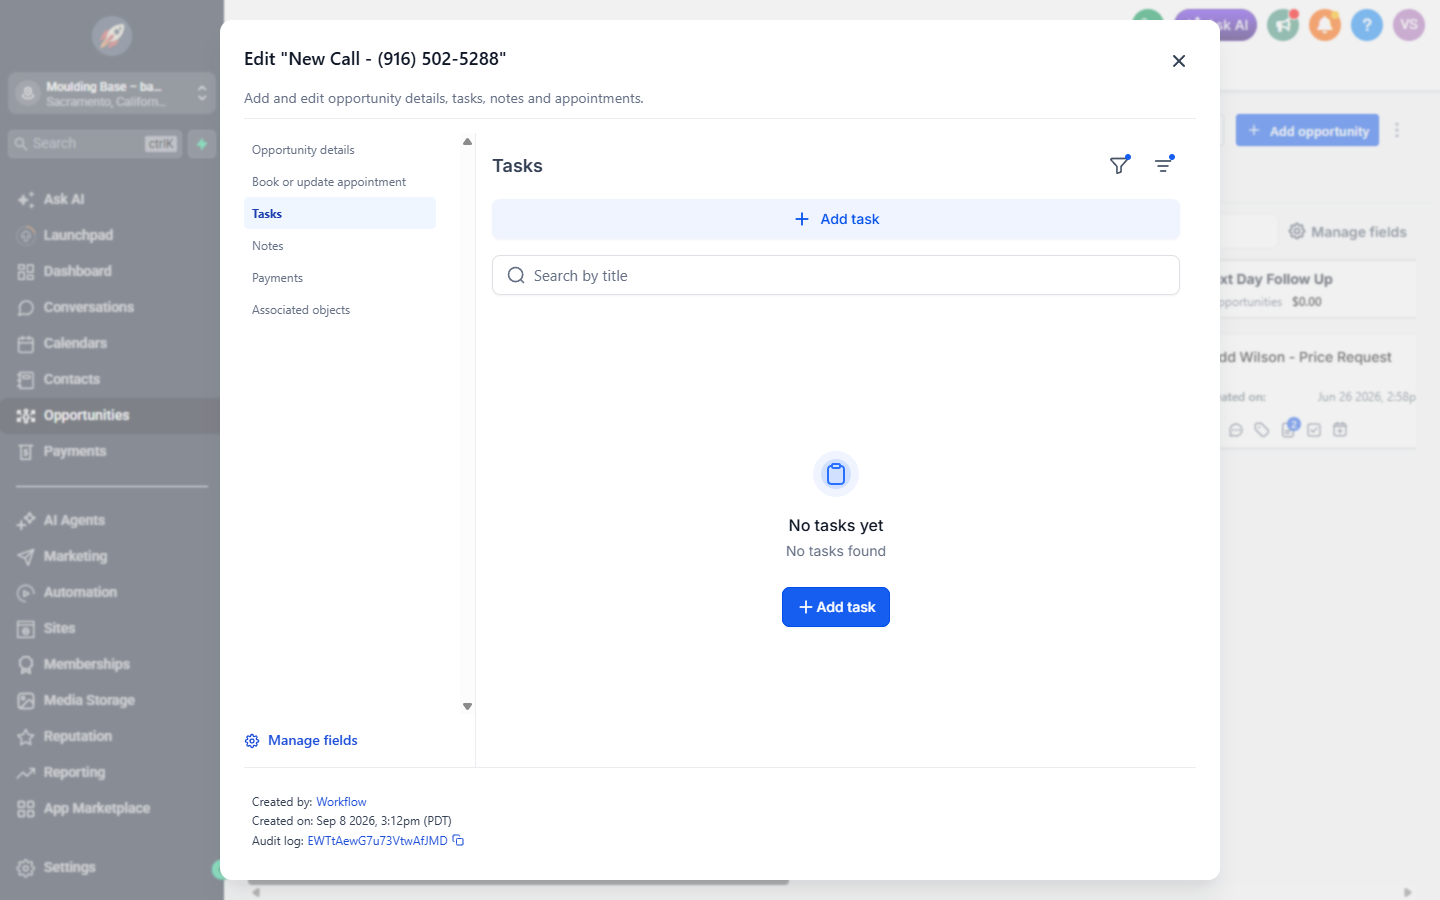
Task: Click the rocket logo in sidebar
Action: click(x=112, y=36)
